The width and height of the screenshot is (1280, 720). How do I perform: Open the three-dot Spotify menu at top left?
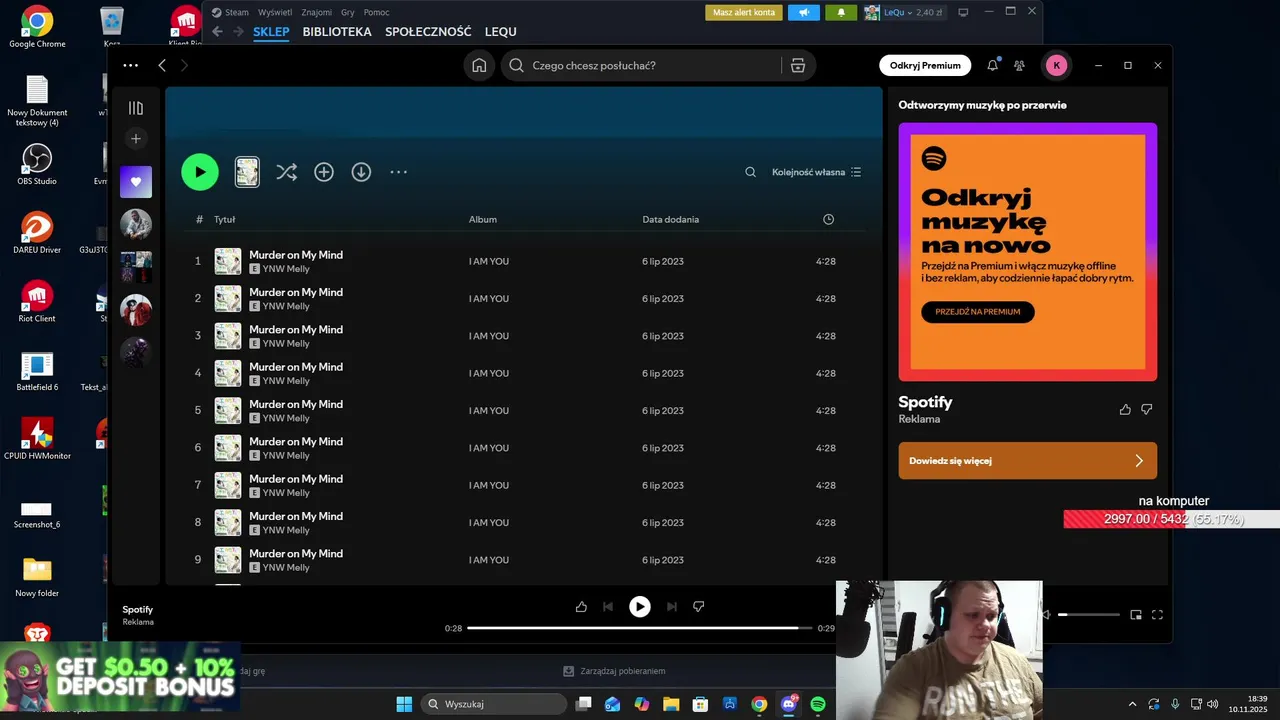tap(131, 65)
